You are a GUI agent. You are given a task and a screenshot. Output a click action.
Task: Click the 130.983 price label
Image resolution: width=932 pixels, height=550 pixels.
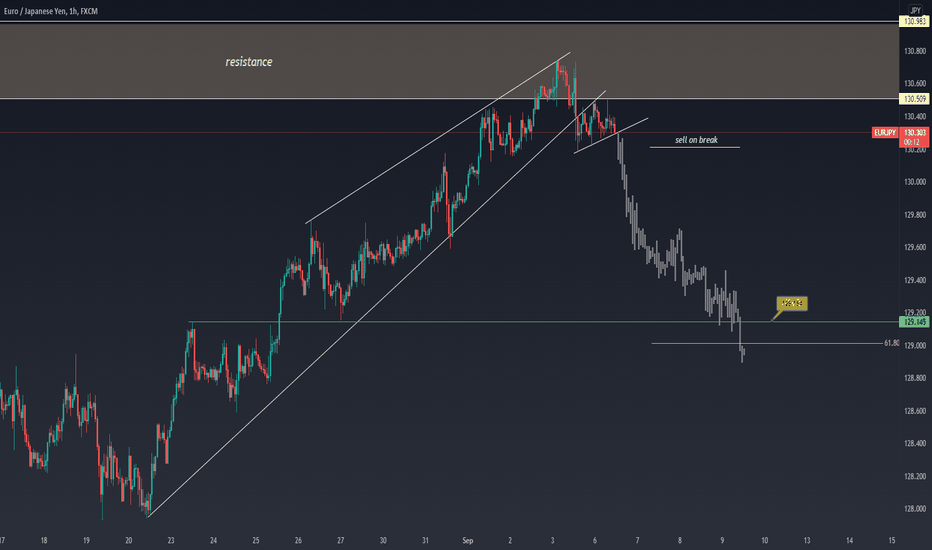coord(915,21)
